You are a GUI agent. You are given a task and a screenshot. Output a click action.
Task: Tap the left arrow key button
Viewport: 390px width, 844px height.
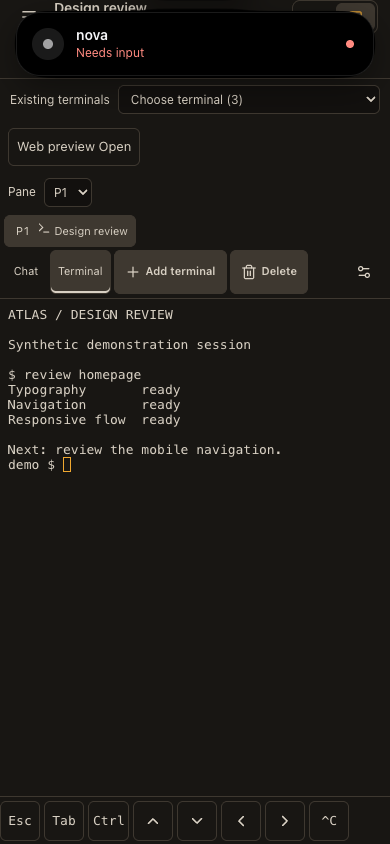[241, 821]
